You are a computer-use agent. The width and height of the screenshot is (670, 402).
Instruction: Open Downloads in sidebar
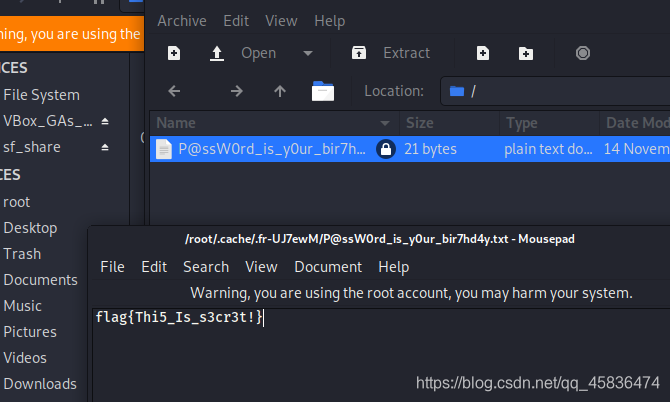40,384
